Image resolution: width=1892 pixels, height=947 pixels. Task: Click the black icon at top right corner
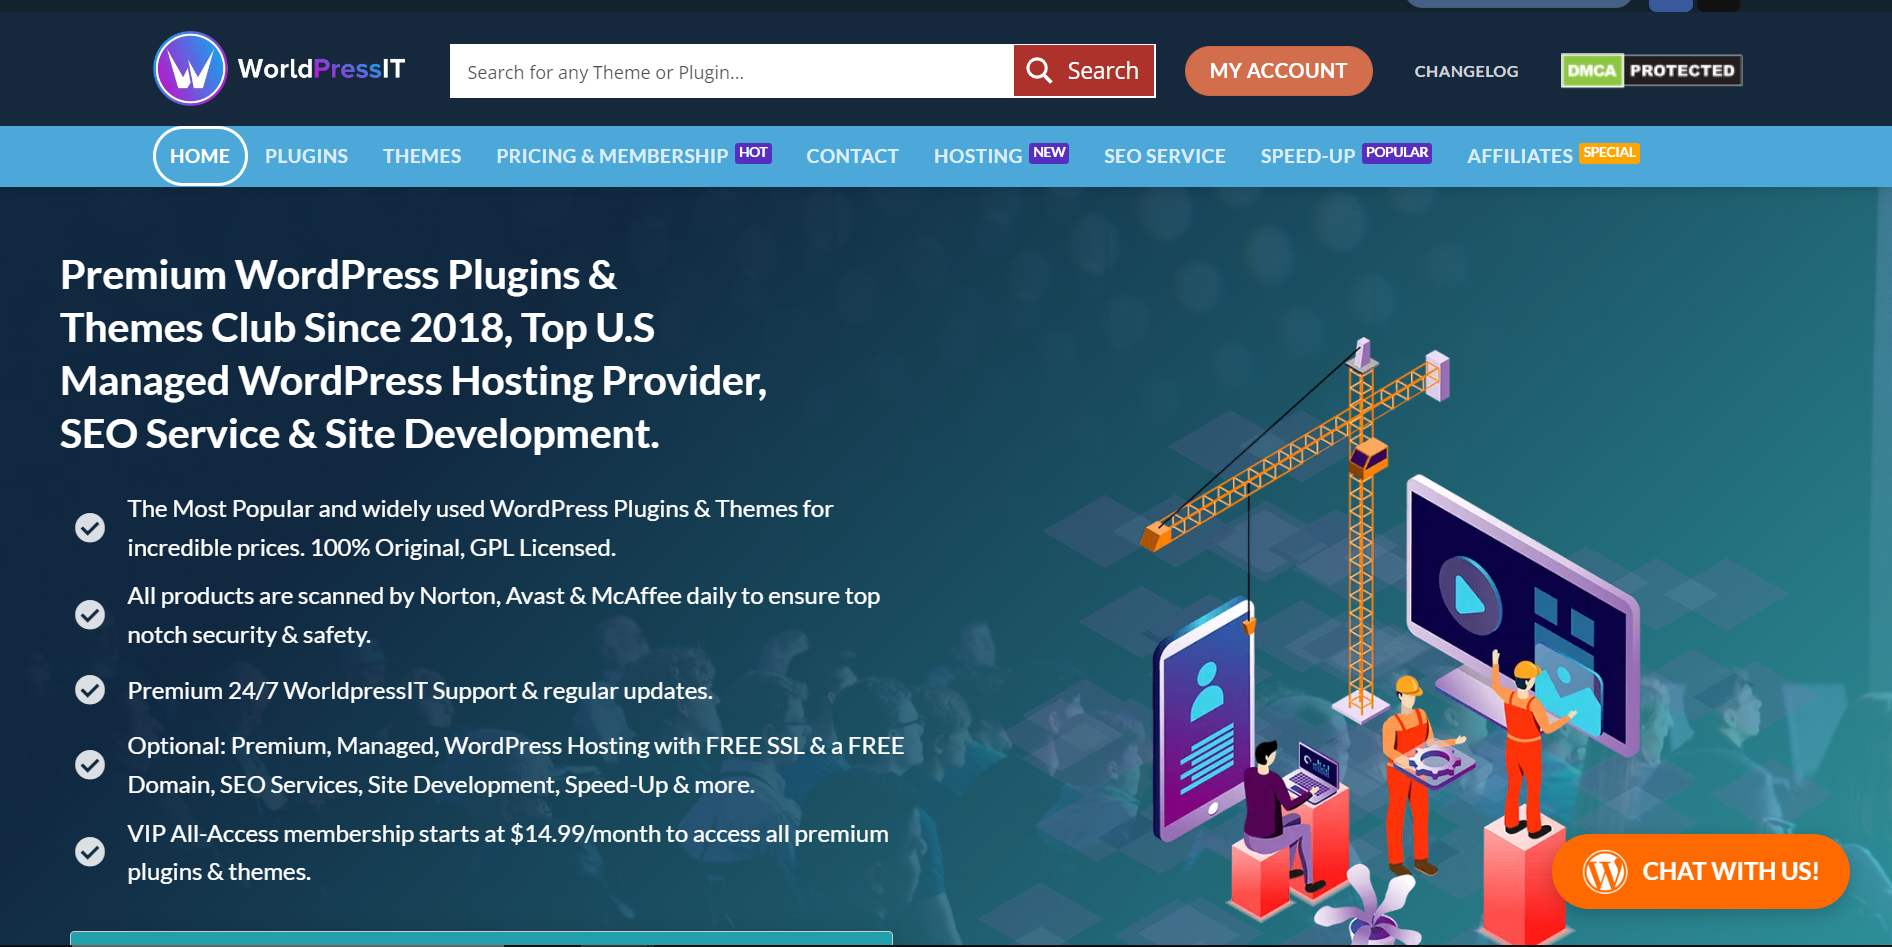[1720, 5]
